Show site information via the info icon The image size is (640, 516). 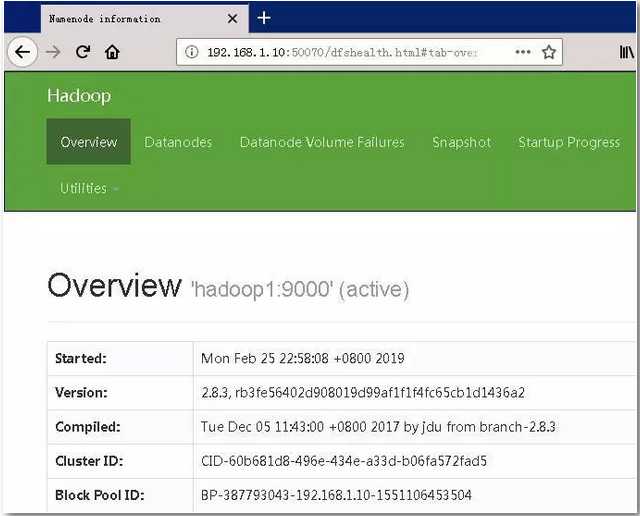click(x=191, y=52)
